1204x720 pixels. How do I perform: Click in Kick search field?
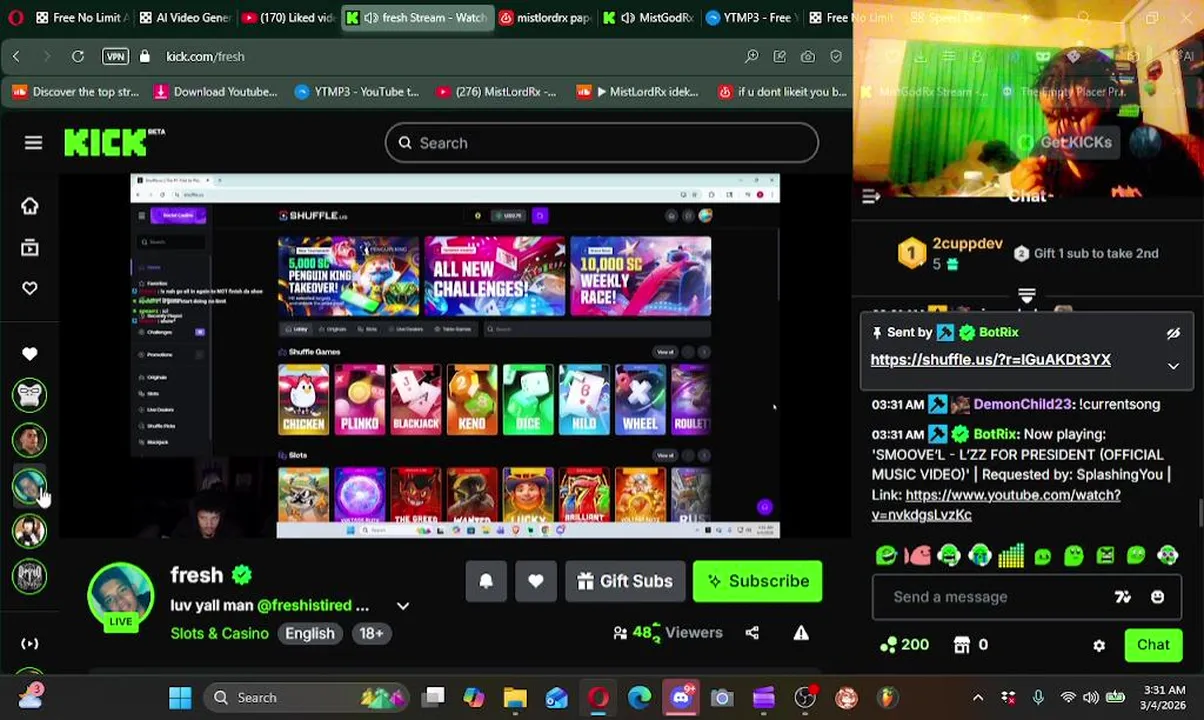[601, 143]
